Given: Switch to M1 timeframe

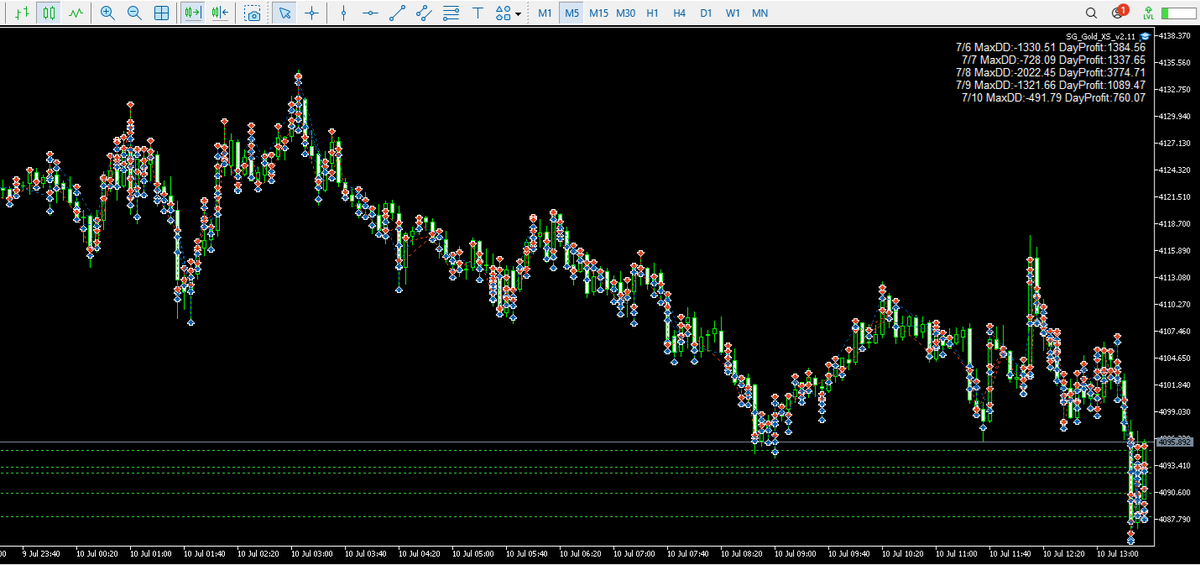Looking at the screenshot, I should [544, 13].
